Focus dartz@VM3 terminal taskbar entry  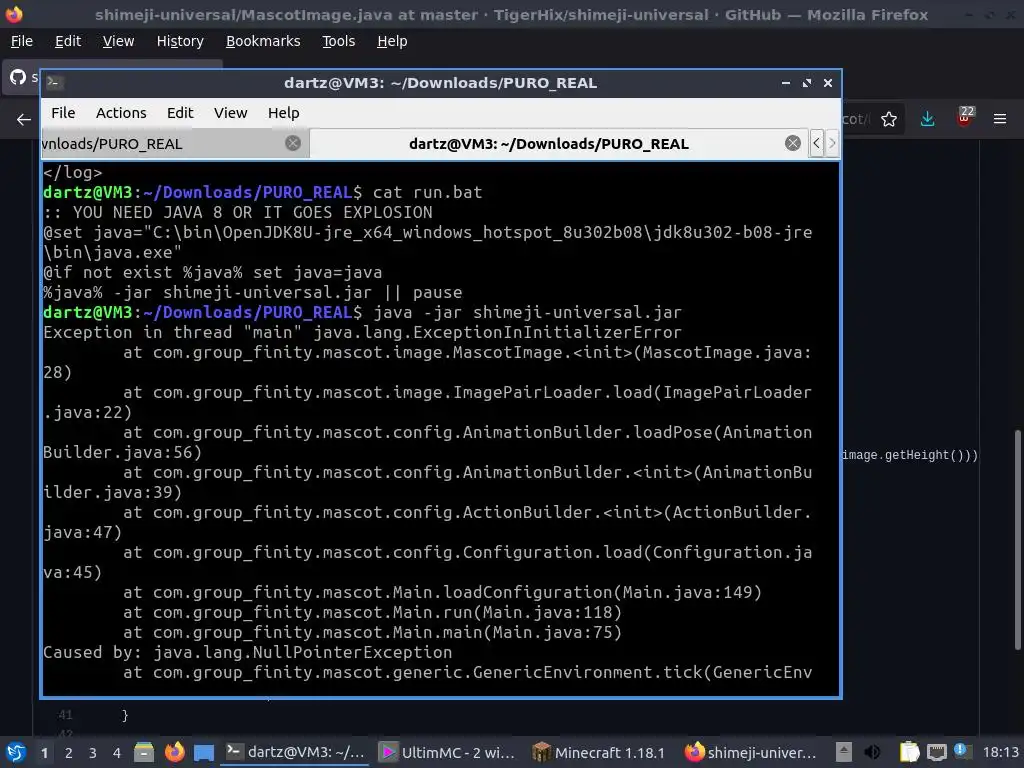(x=295, y=752)
